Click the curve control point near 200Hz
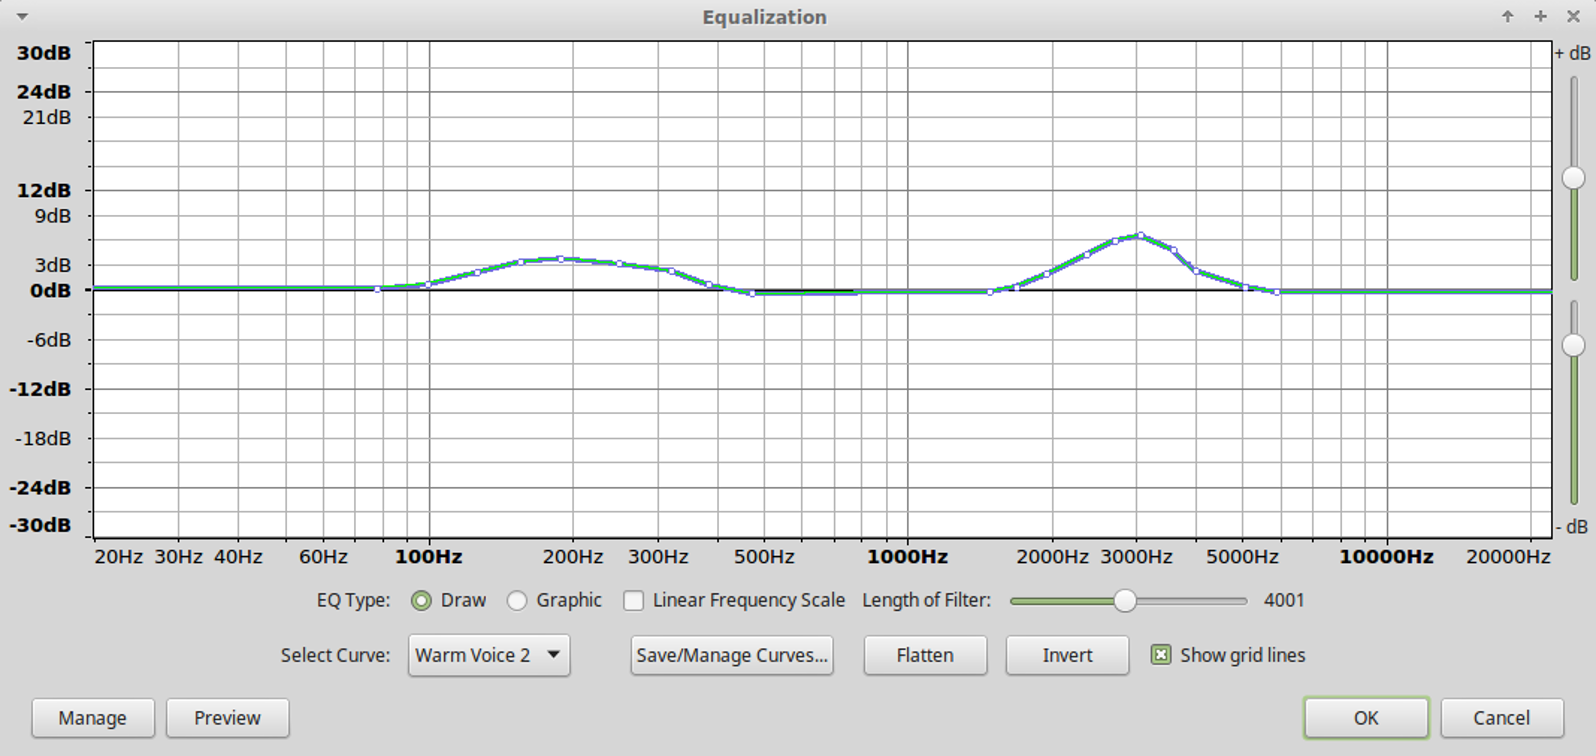1596x756 pixels. pyautogui.click(x=561, y=259)
